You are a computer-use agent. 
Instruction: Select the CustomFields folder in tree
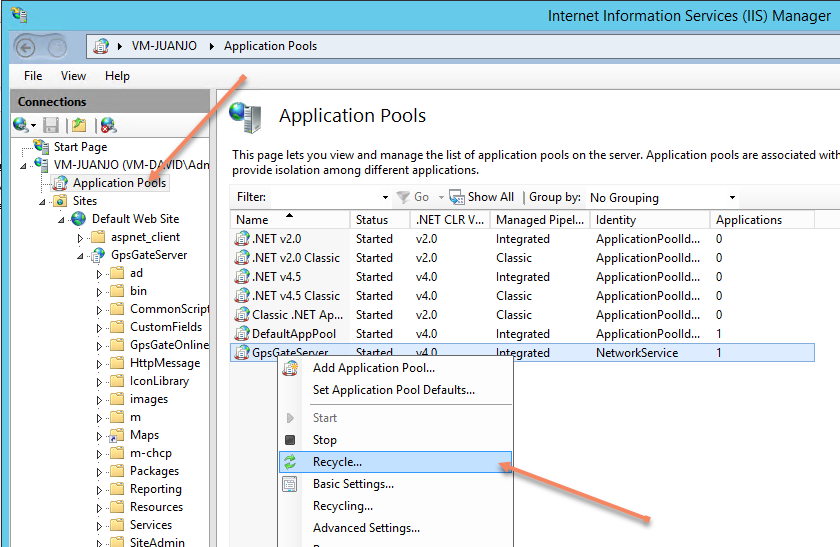166,327
